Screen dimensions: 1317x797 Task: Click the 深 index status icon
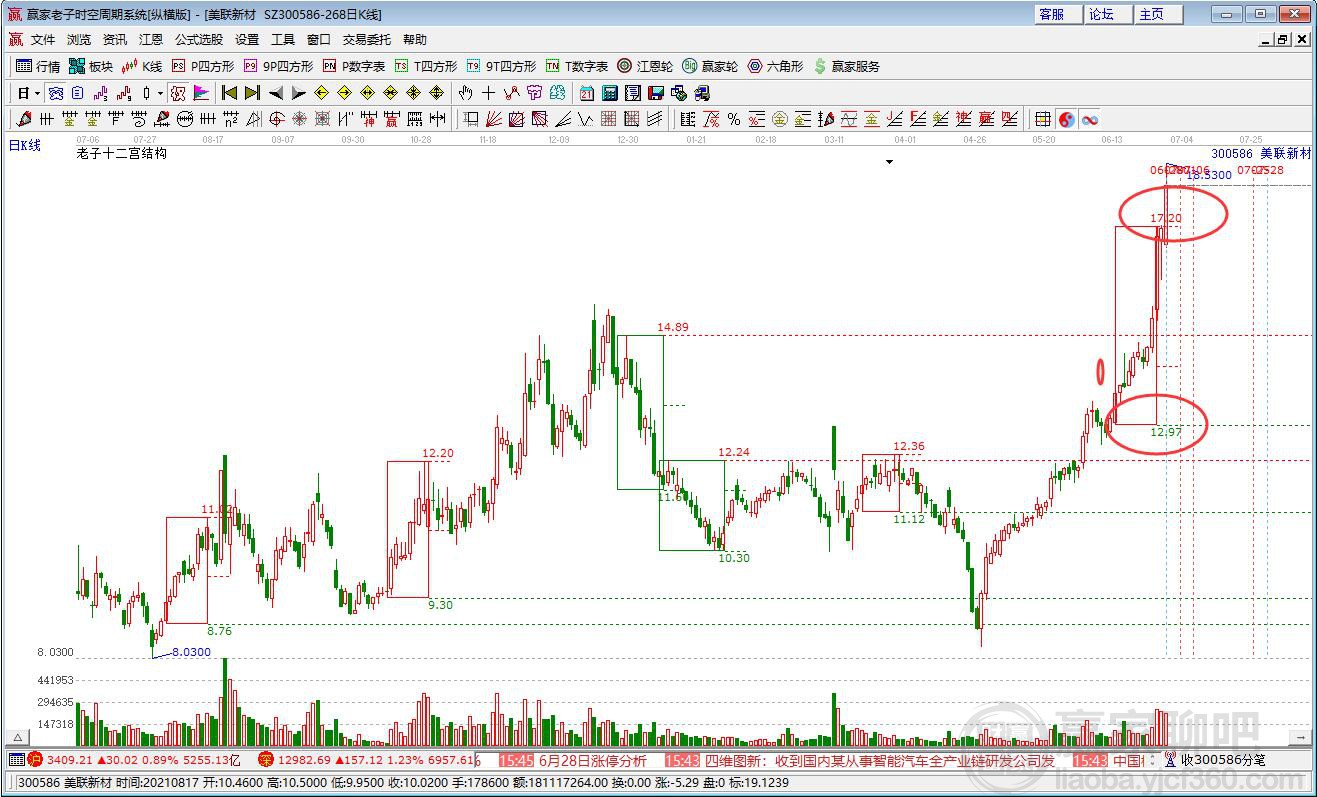266,760
